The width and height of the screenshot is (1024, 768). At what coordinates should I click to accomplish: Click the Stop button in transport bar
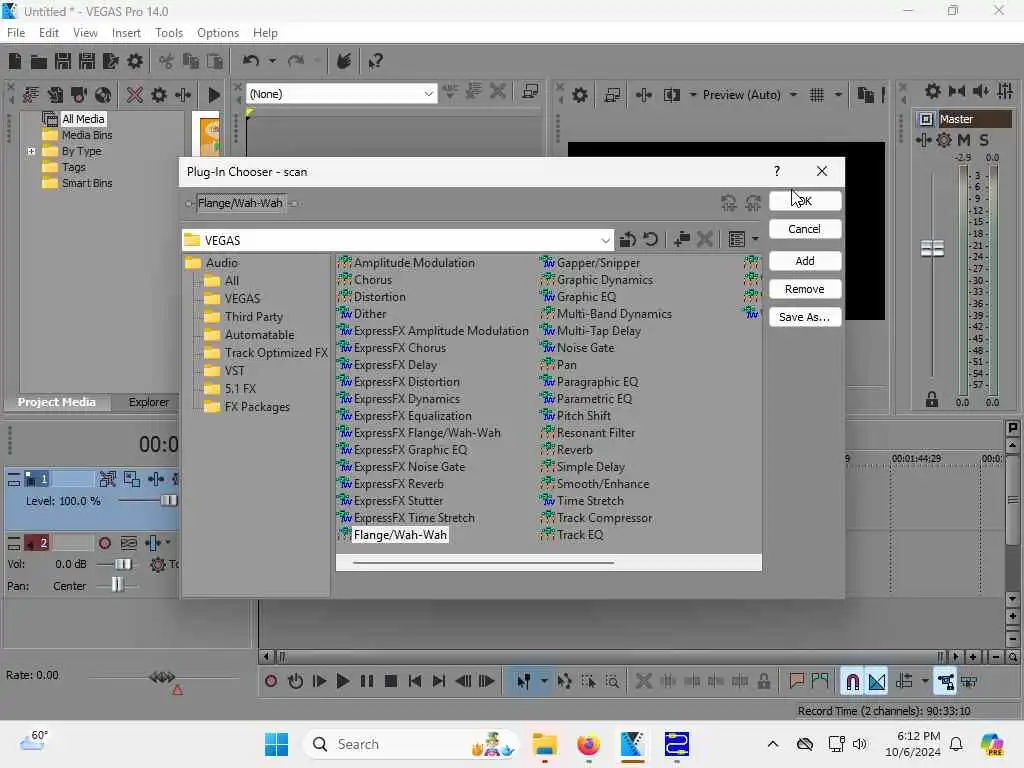coord(391,682)
